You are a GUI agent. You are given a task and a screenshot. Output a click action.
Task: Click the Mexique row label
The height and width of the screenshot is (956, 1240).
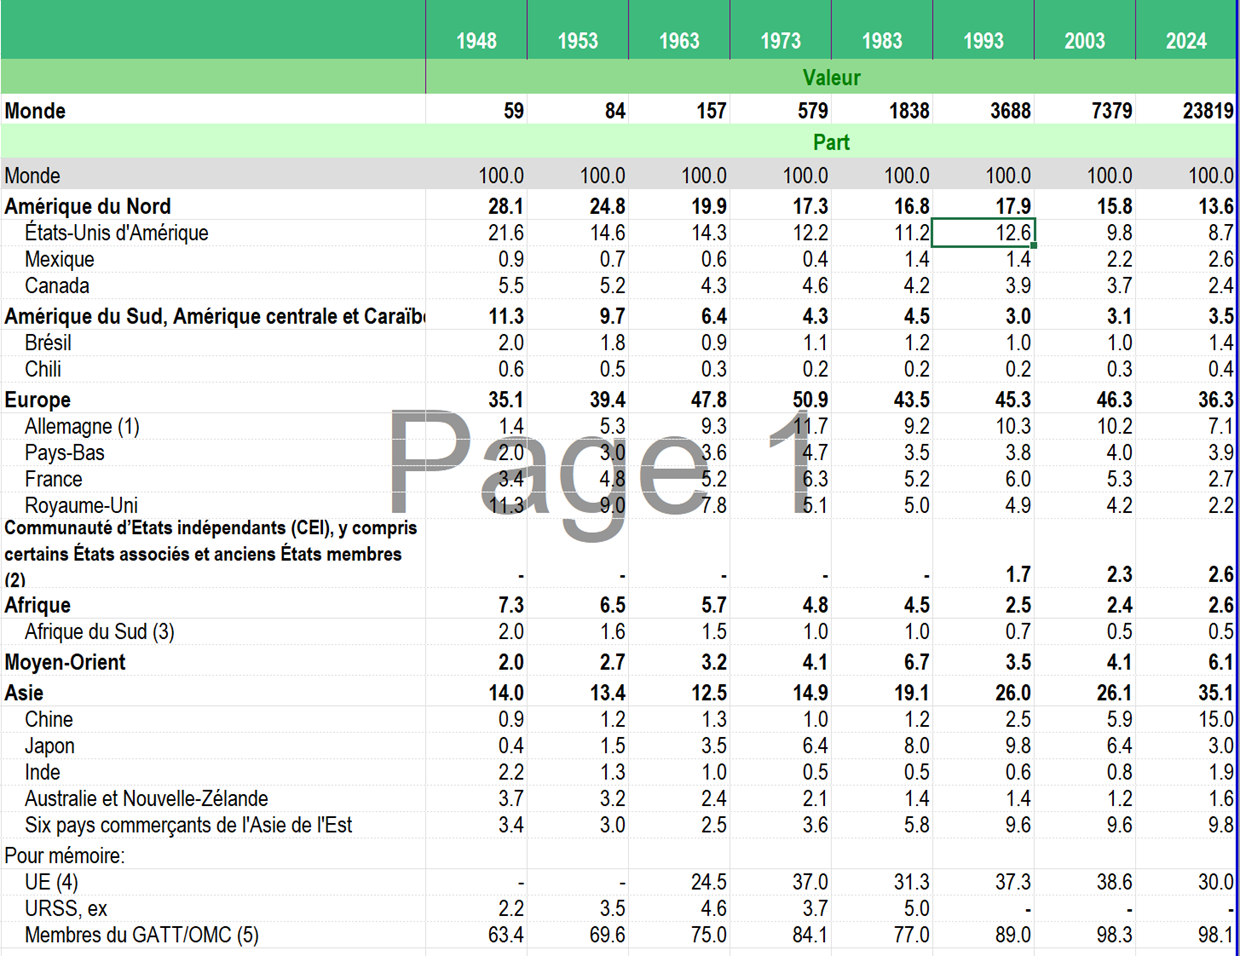[60, 260]
